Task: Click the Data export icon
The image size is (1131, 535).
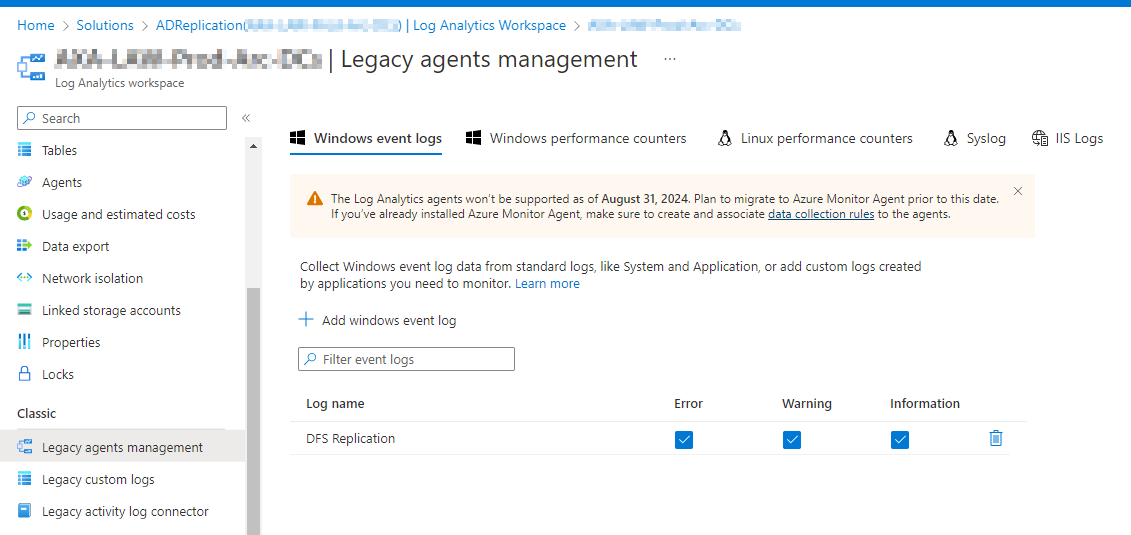Action: pos(25,246)
